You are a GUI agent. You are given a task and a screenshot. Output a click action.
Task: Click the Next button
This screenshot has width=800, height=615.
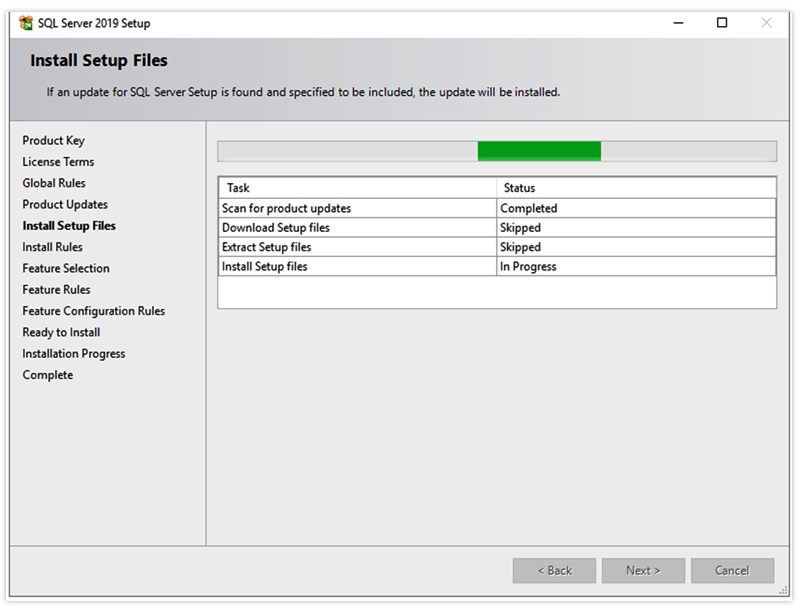(x=643, y=570)
